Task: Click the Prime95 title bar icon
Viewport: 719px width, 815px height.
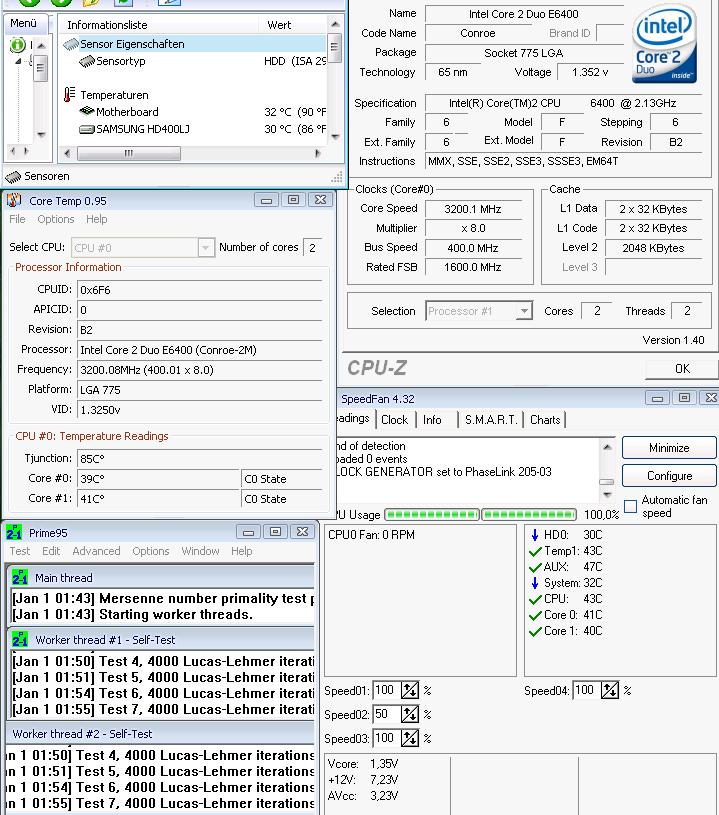Action: pyautogui.click(x=14, y=532)
